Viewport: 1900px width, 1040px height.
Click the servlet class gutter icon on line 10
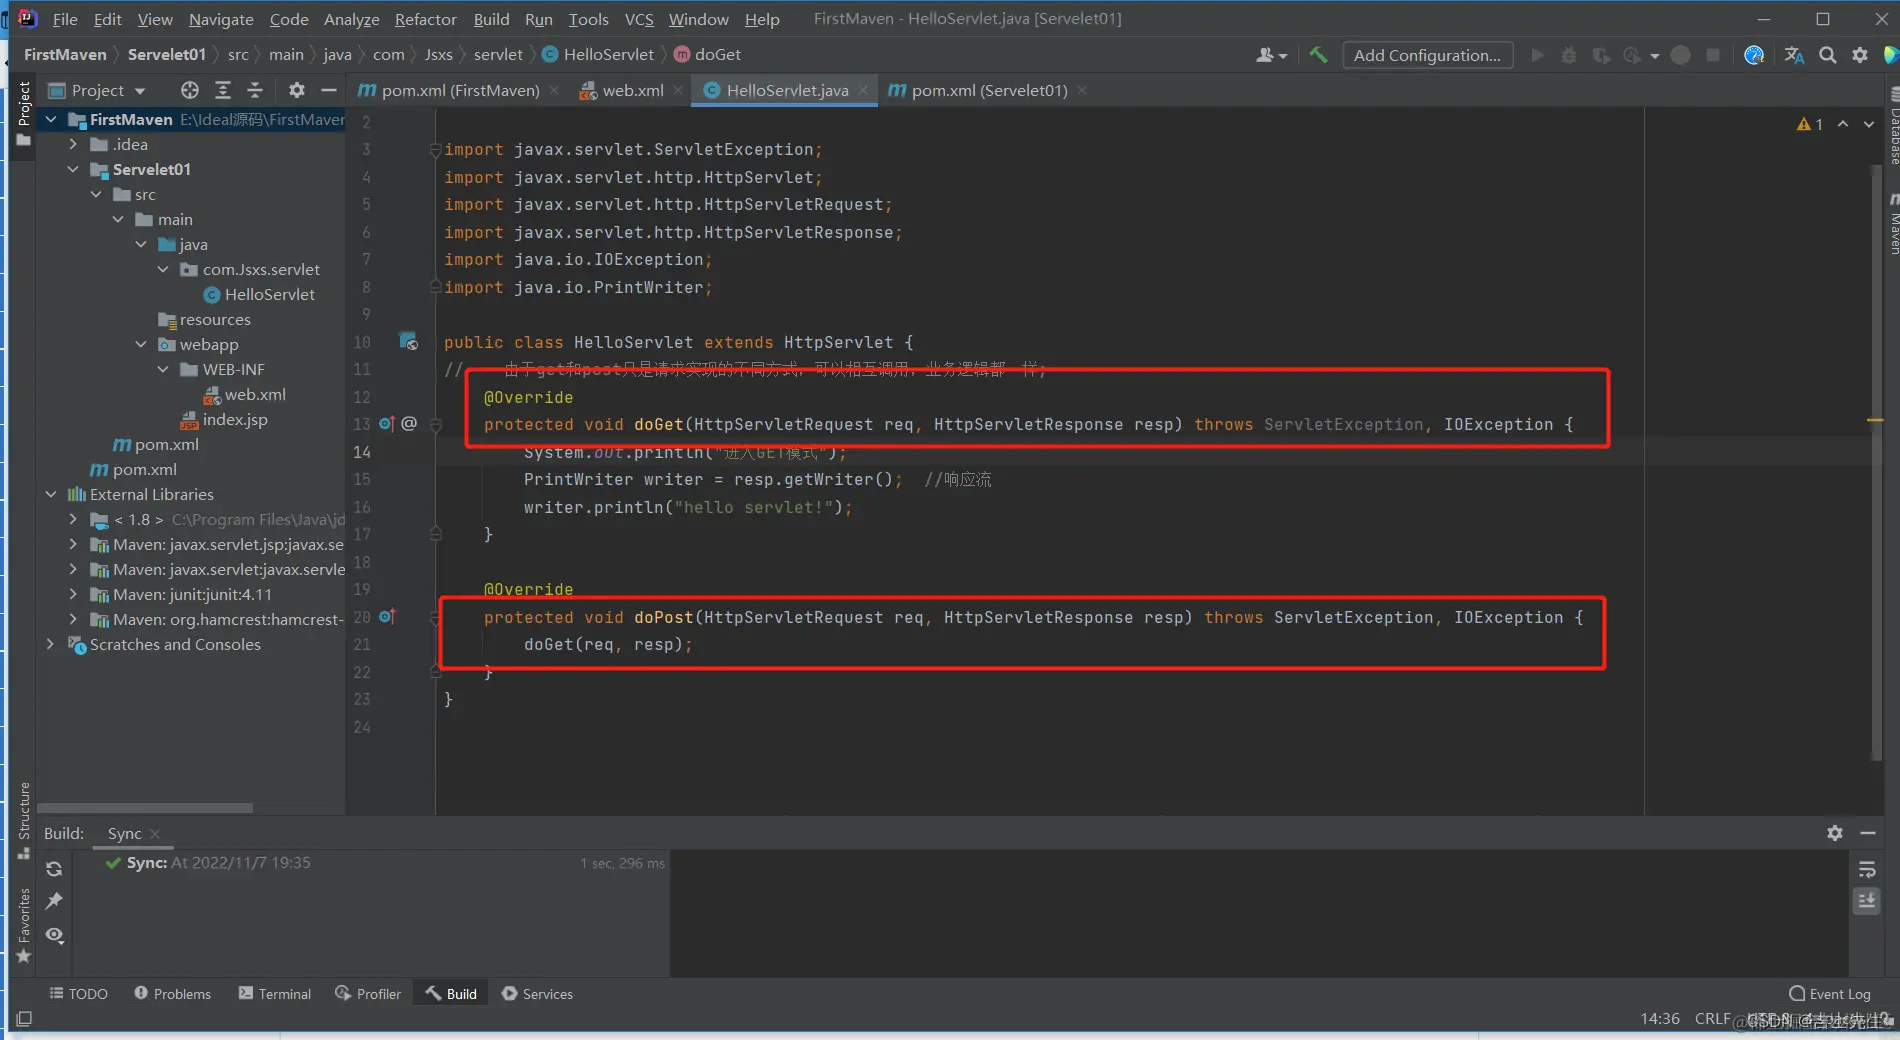tap(408, 341)
